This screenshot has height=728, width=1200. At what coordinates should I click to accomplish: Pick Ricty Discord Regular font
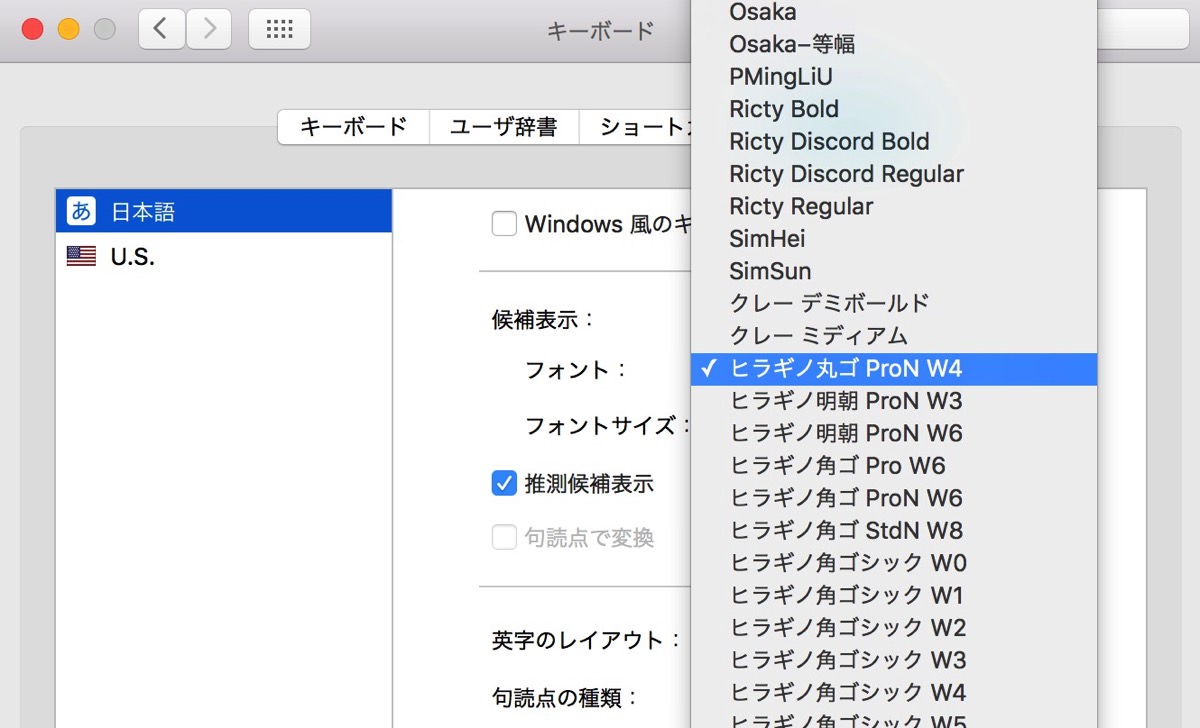[894, 174]
